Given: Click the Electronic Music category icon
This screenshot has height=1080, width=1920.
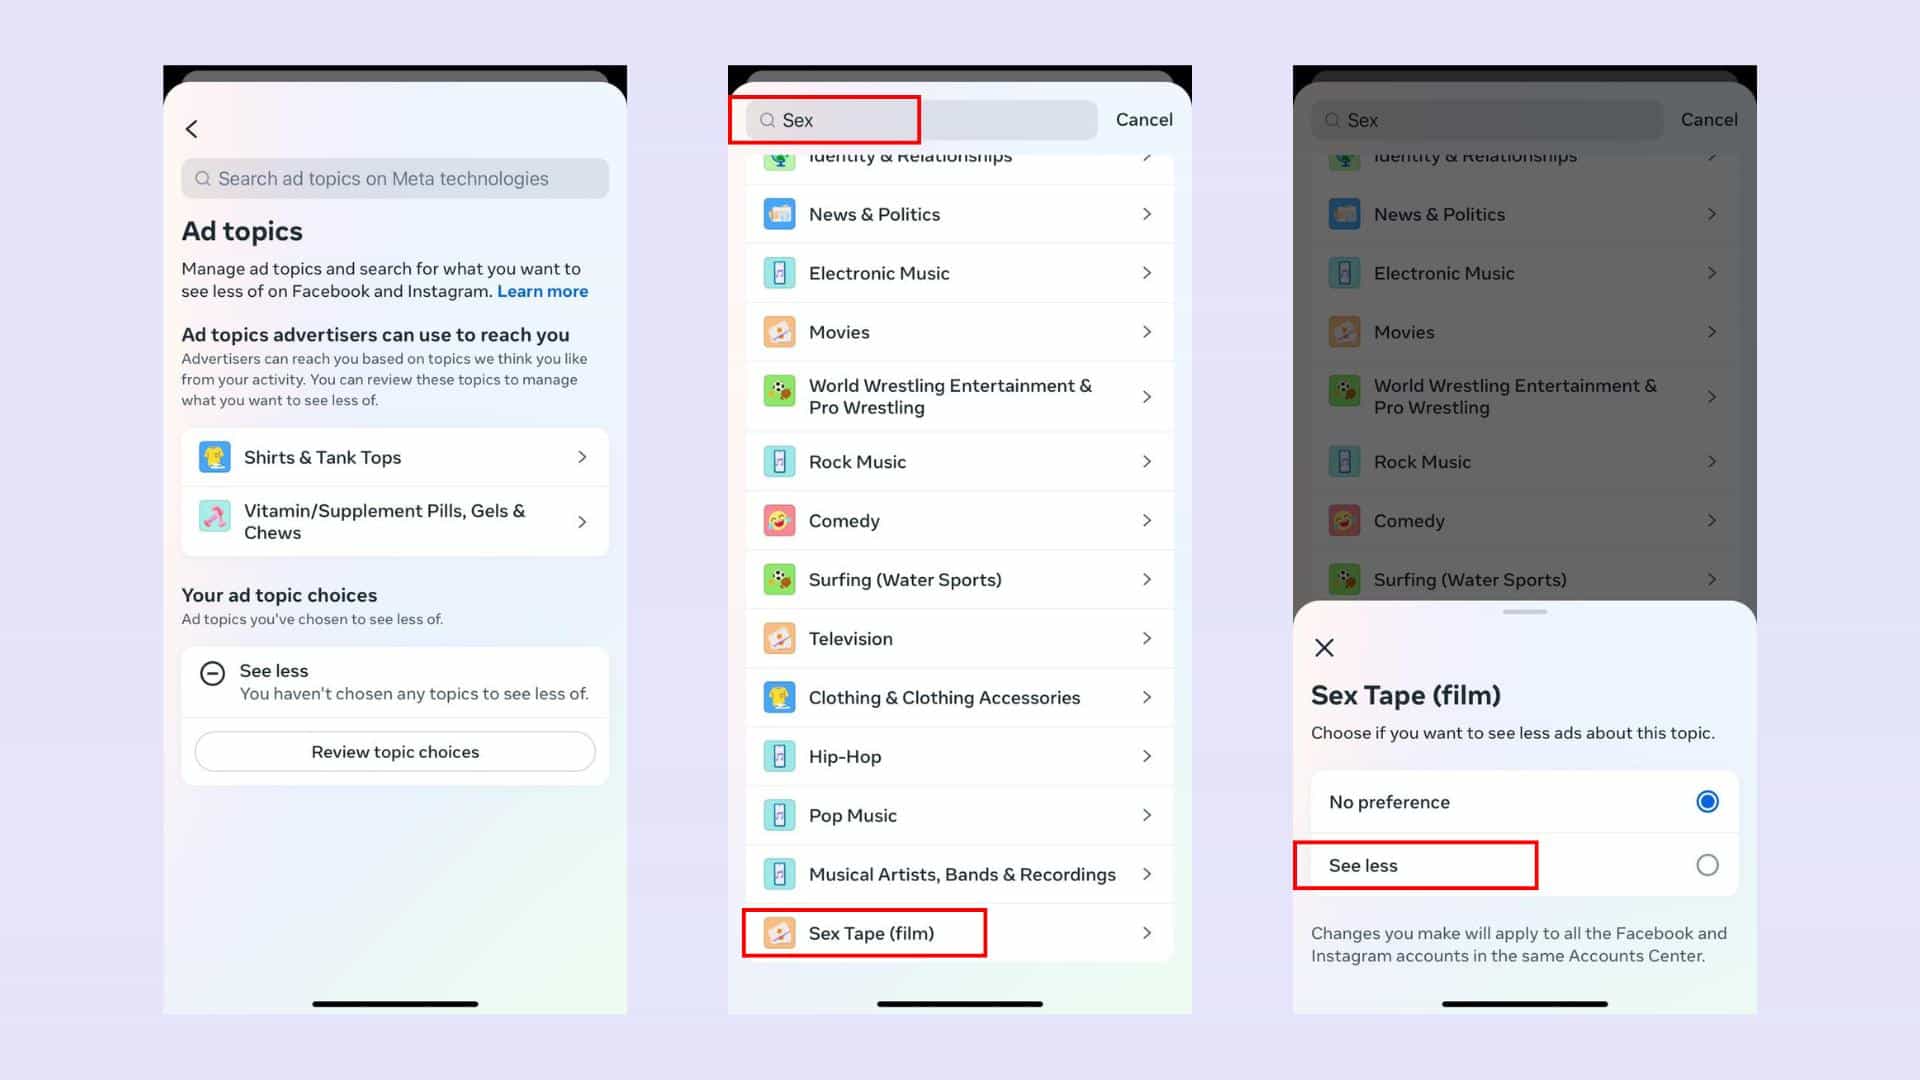Looking at the screenshot, I should 779,272.
